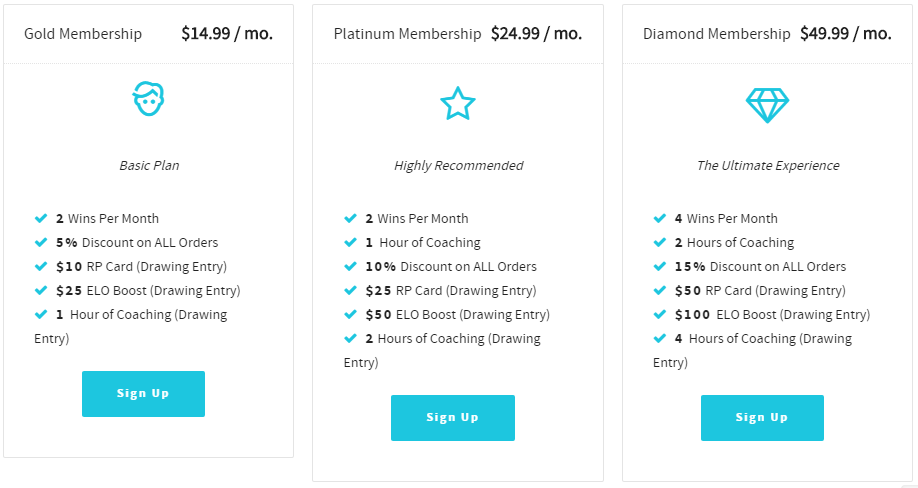Image resolution: width=918 pixels, height=488 pixels.
Task: Click checkmark next to 1 Hour of Coaching in Platinum
Action: 350,242
